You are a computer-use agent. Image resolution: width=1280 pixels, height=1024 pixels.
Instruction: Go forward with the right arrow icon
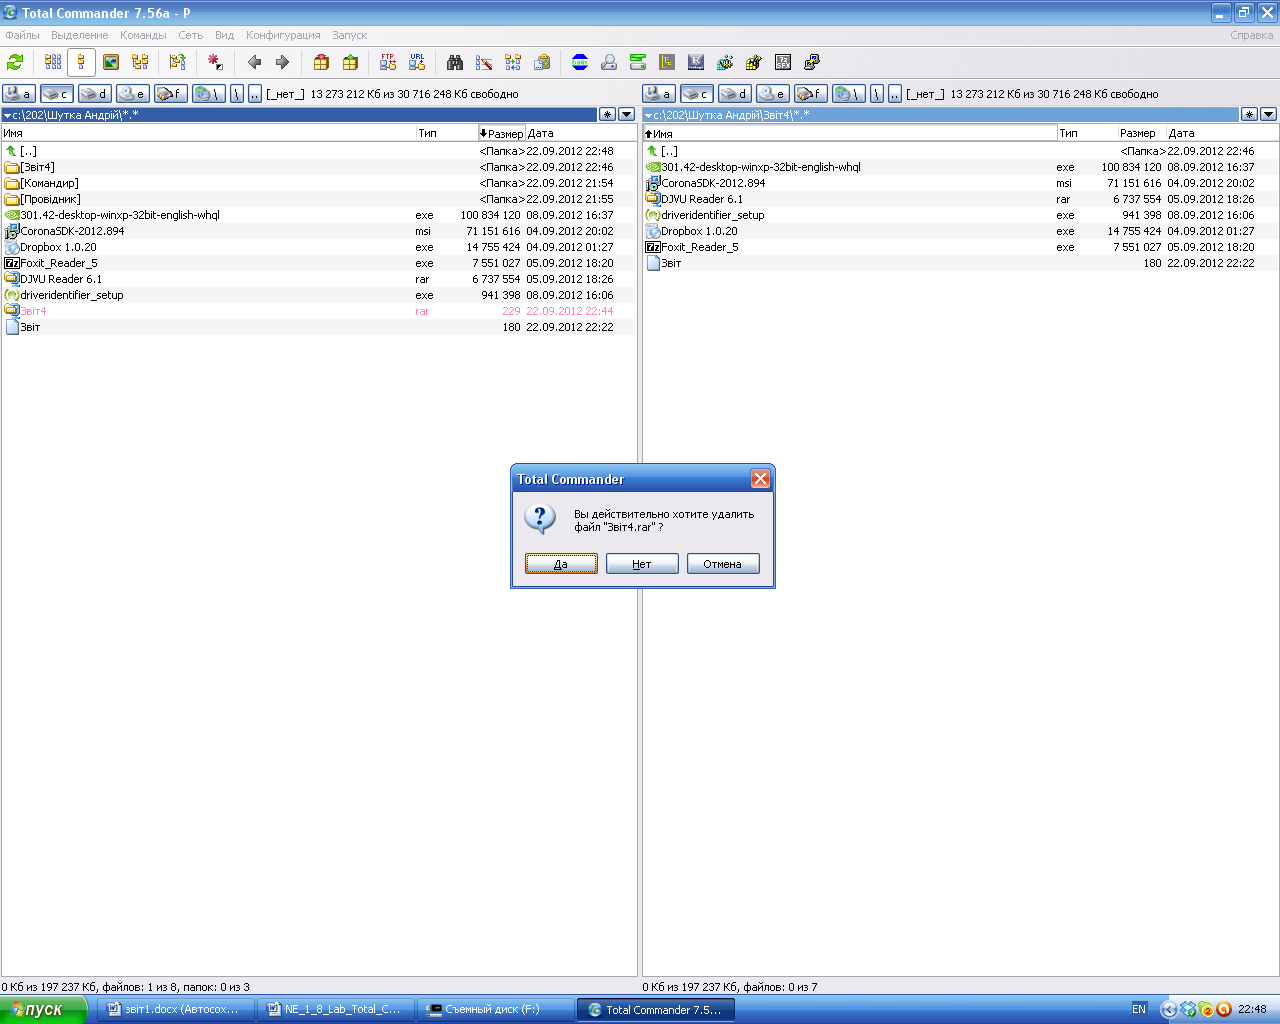pos(282,62)
